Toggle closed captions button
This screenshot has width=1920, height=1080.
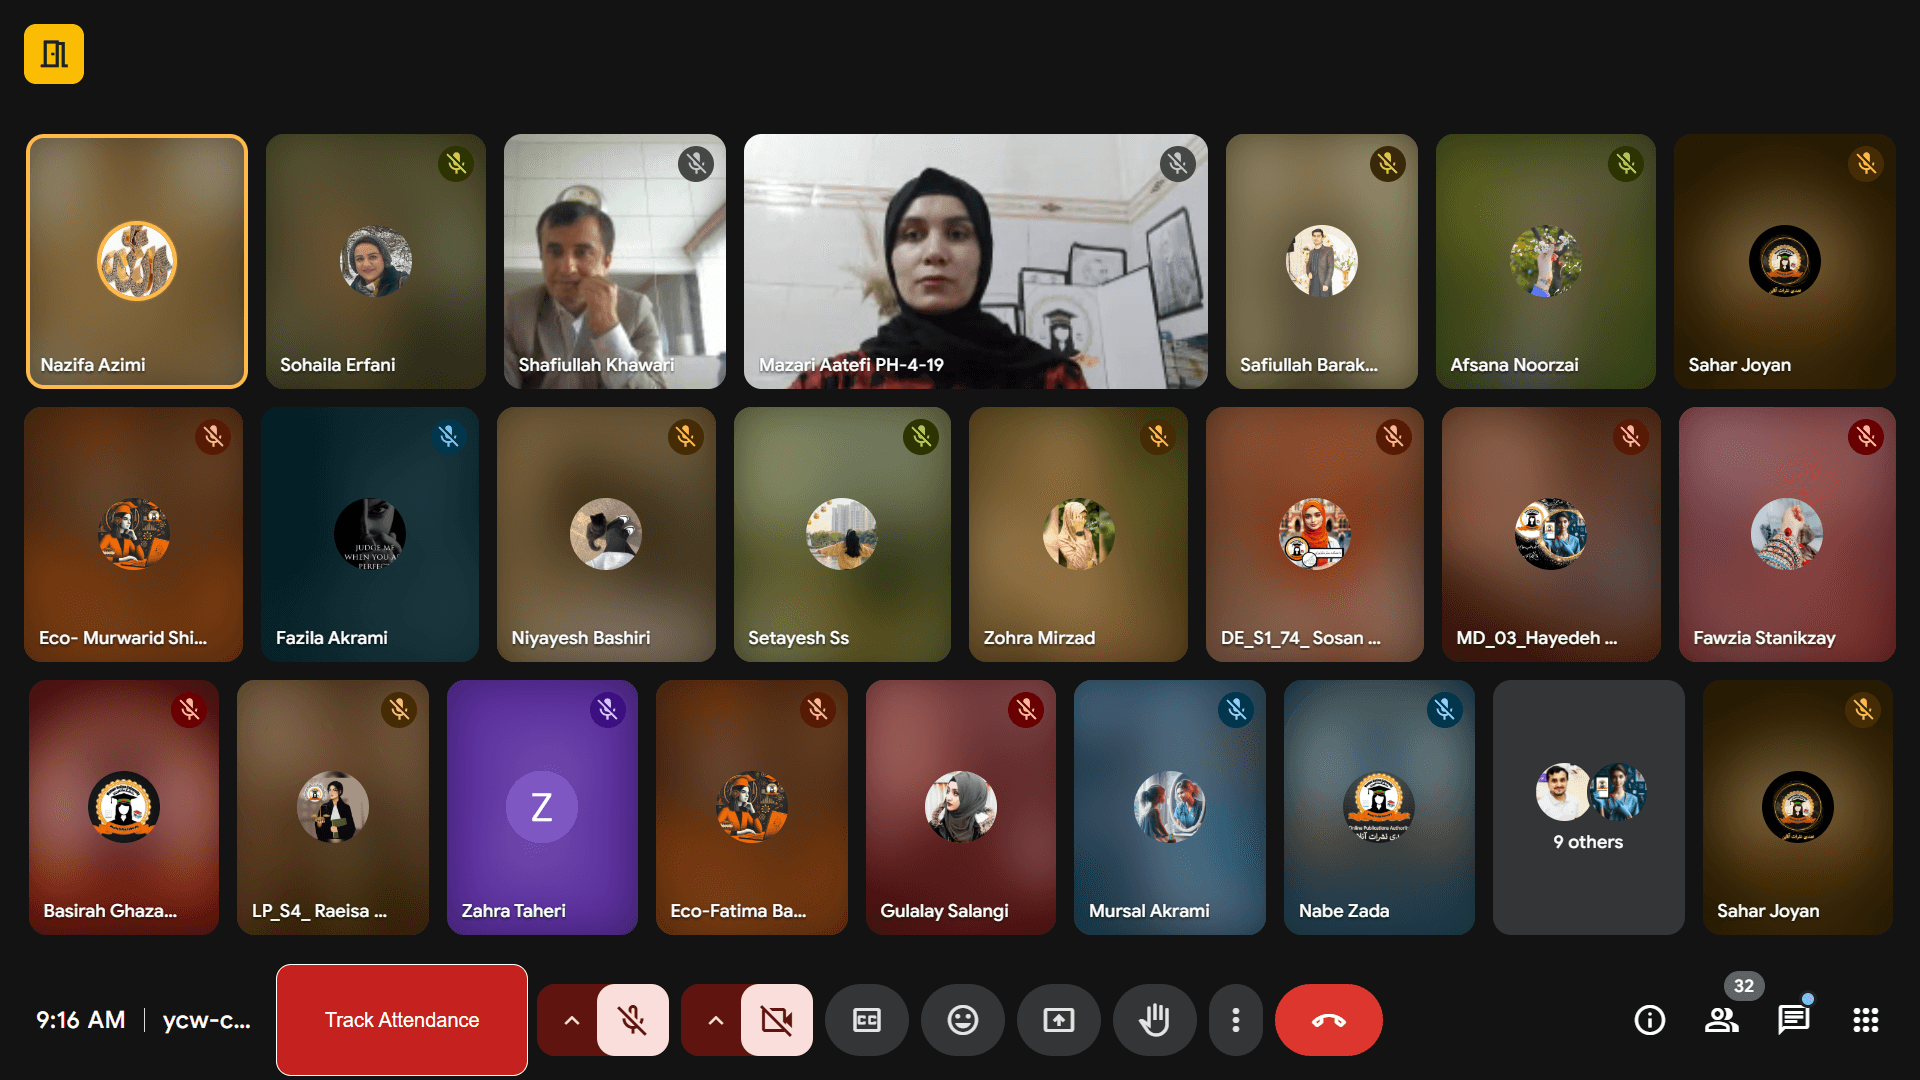[866, 1020]
